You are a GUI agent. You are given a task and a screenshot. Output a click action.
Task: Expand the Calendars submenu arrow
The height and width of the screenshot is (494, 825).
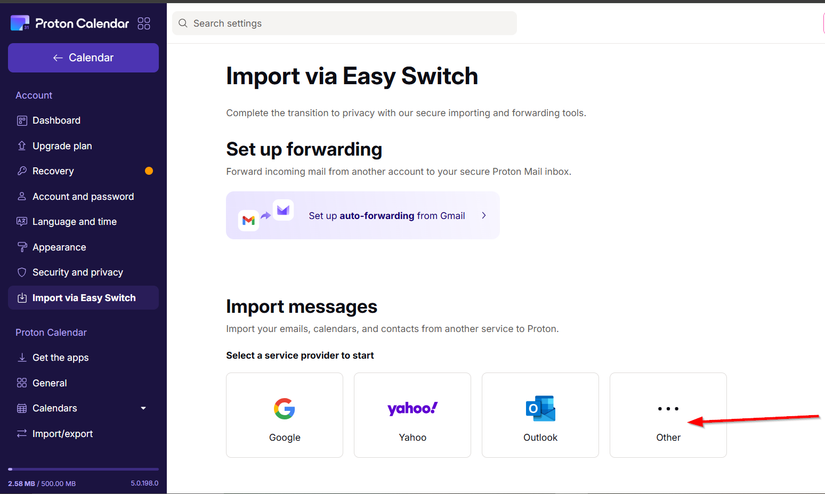click(143, 408)
